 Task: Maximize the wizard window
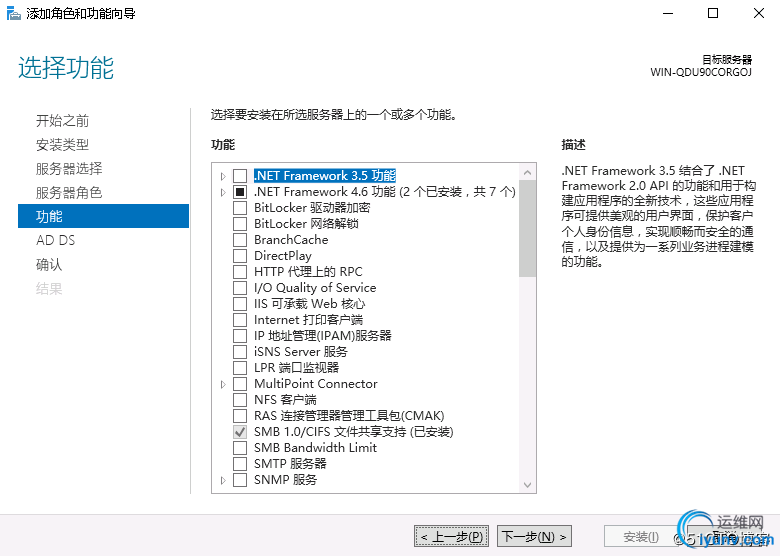coord(713,13)
